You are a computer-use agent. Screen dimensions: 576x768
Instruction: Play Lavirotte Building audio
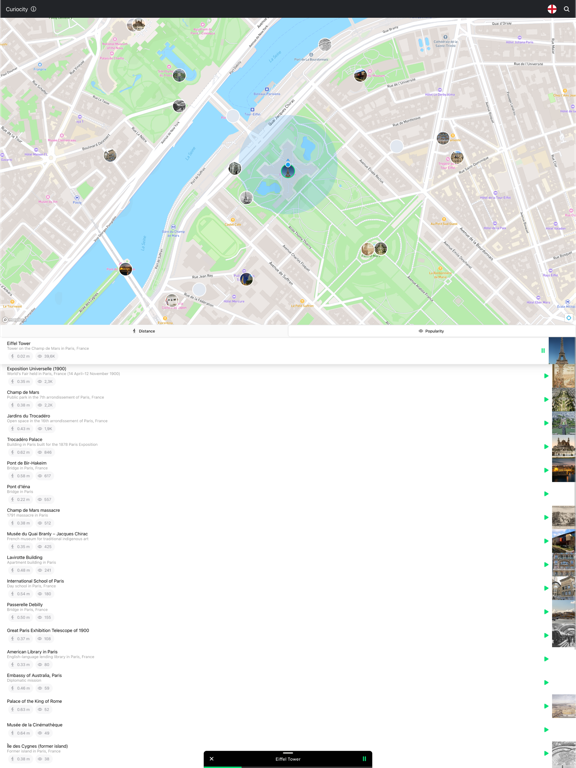(546, 564)
